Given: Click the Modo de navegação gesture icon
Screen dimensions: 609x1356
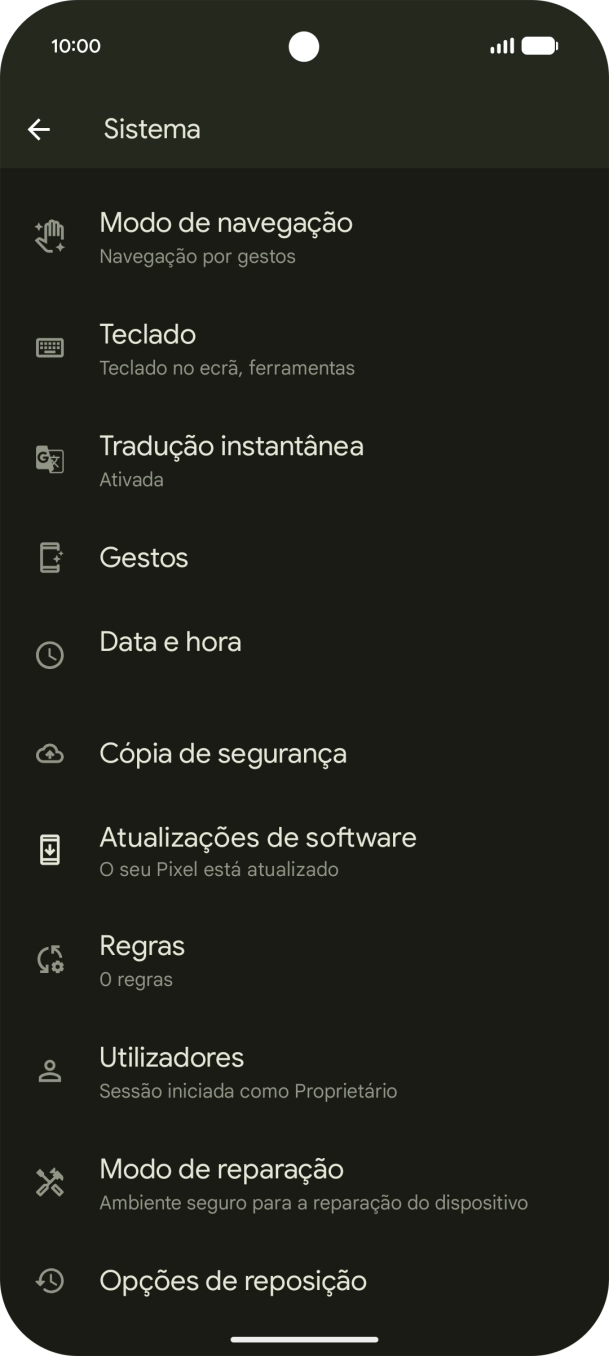Looking at the screenshot, I should 49,235.
